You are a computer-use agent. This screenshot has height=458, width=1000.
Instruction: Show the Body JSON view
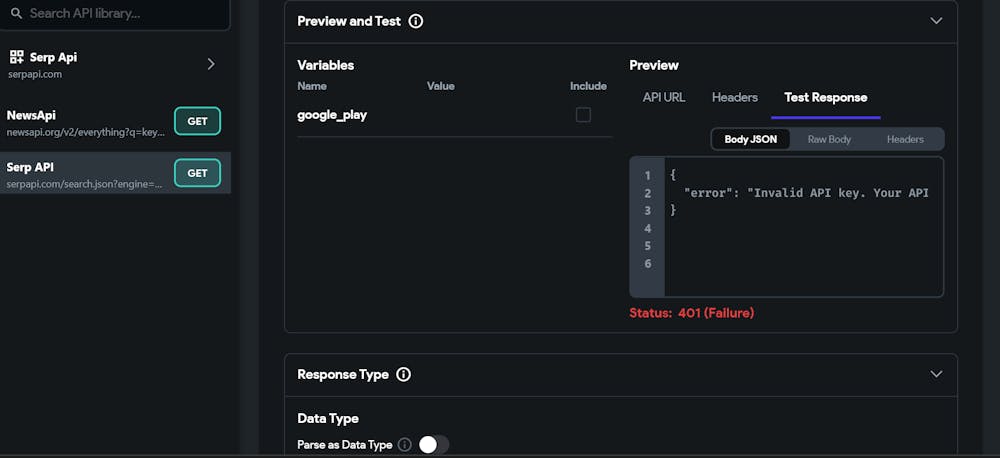click(751, 139)
